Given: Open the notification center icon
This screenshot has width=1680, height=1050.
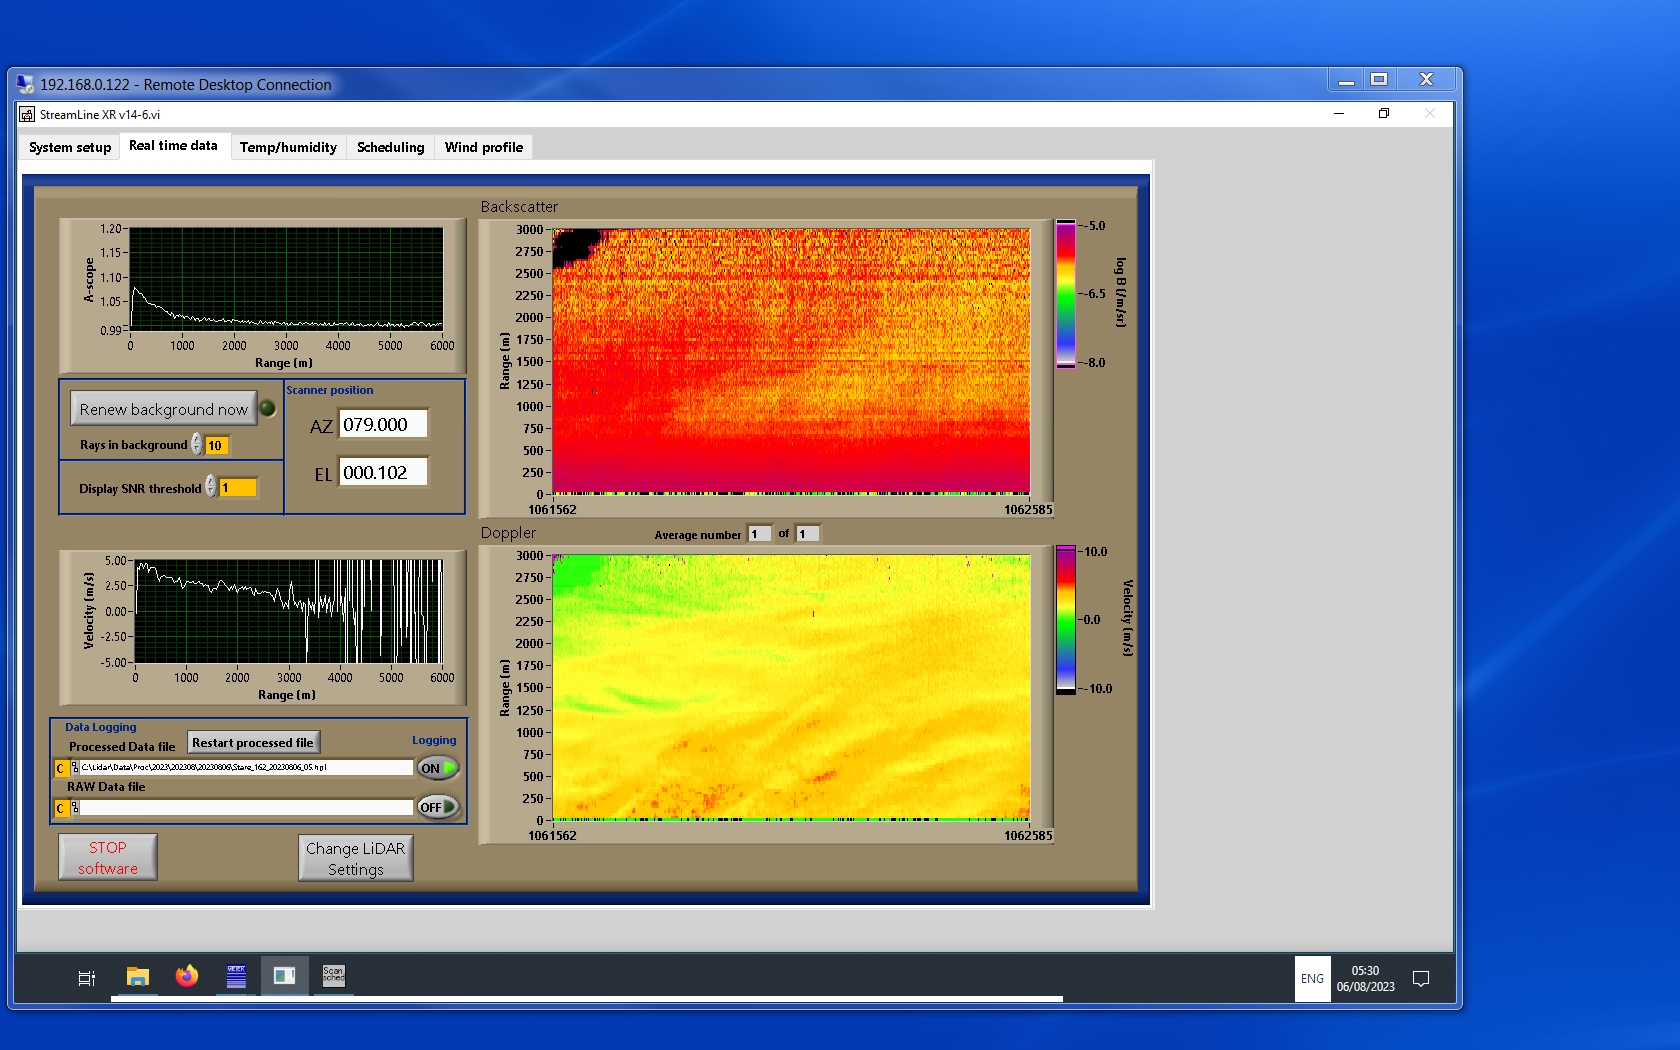Looking at the screenshot, I should pyautogui.click(x=1420, y=979).
